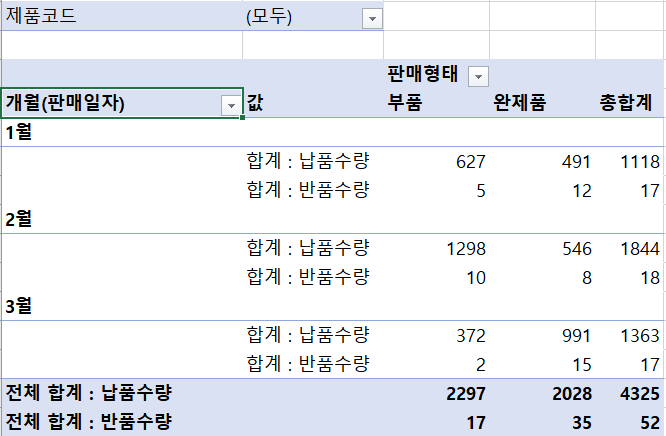Select the 총합계 column header
Image resolution: width=666 pixels, height=436 pixels.
click(625, 103)
